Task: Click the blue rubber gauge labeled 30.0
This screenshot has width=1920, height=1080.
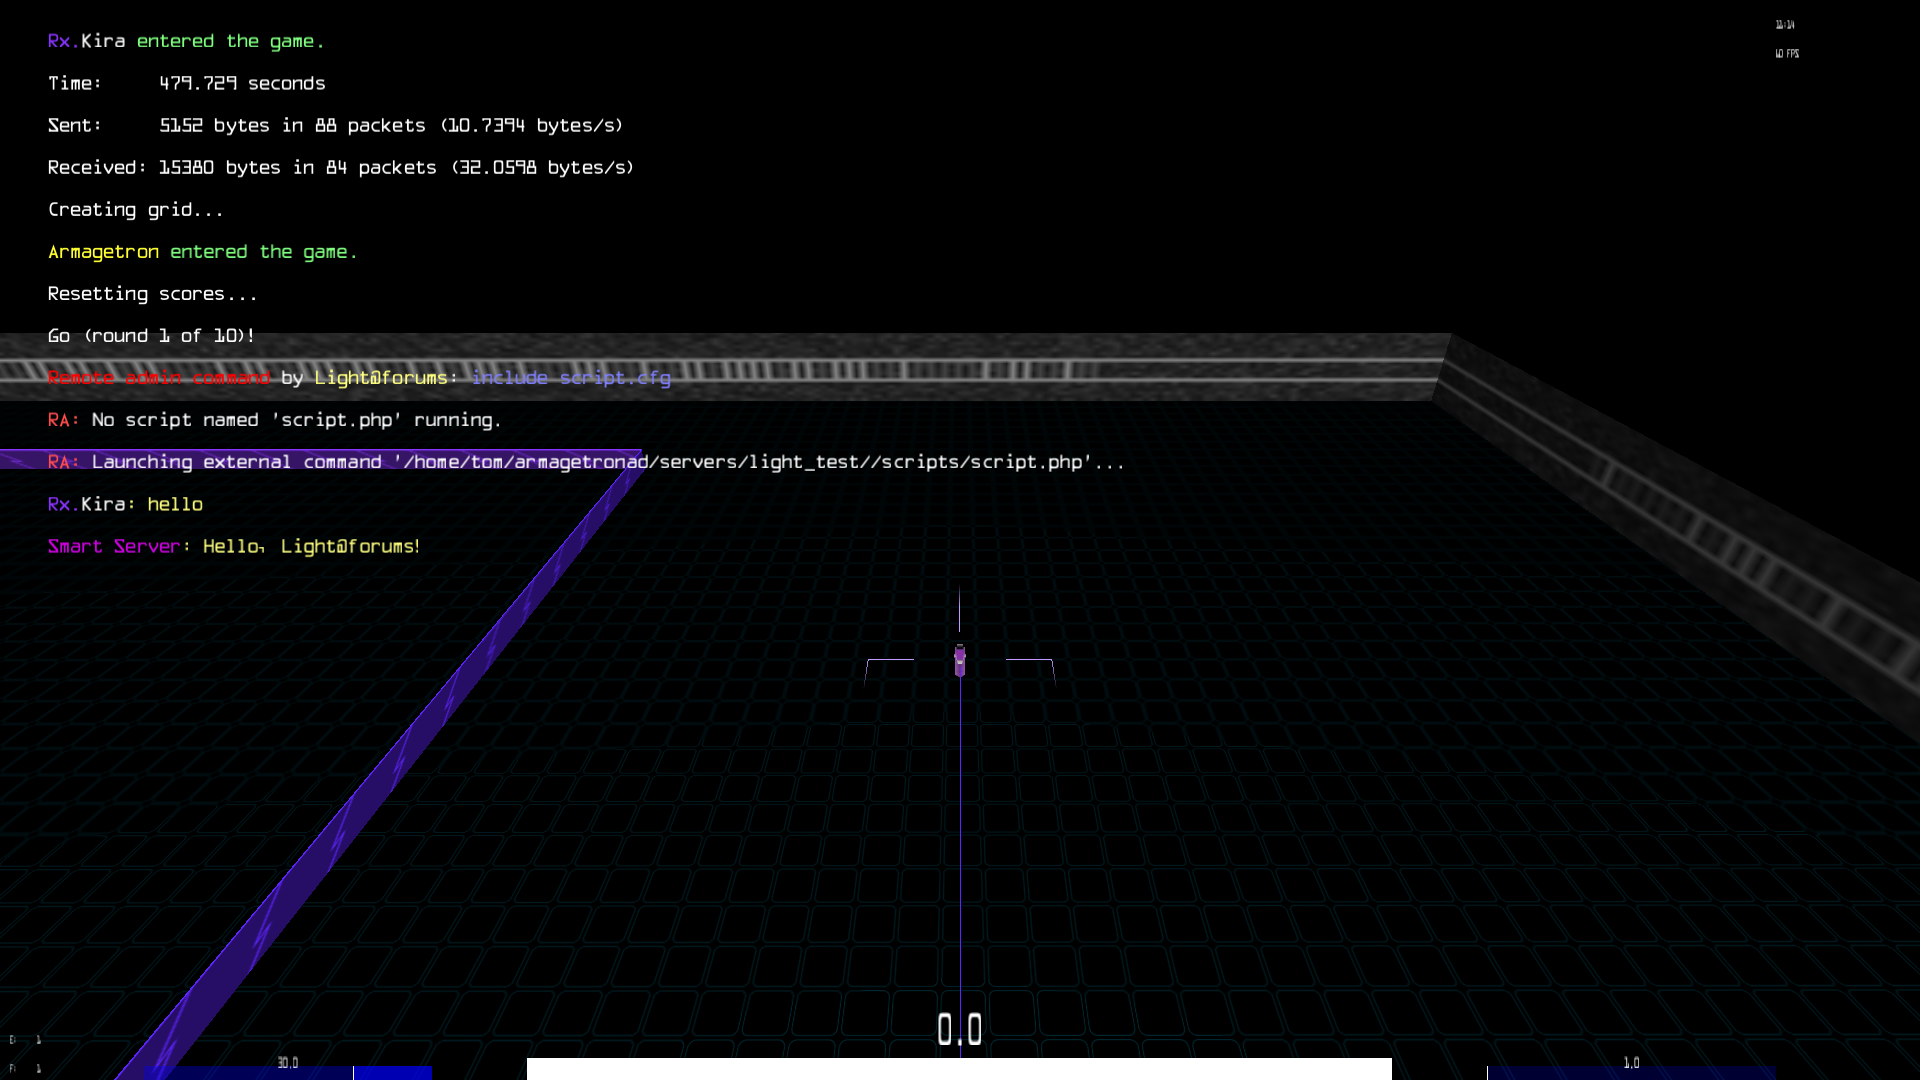Action: 288,1070
